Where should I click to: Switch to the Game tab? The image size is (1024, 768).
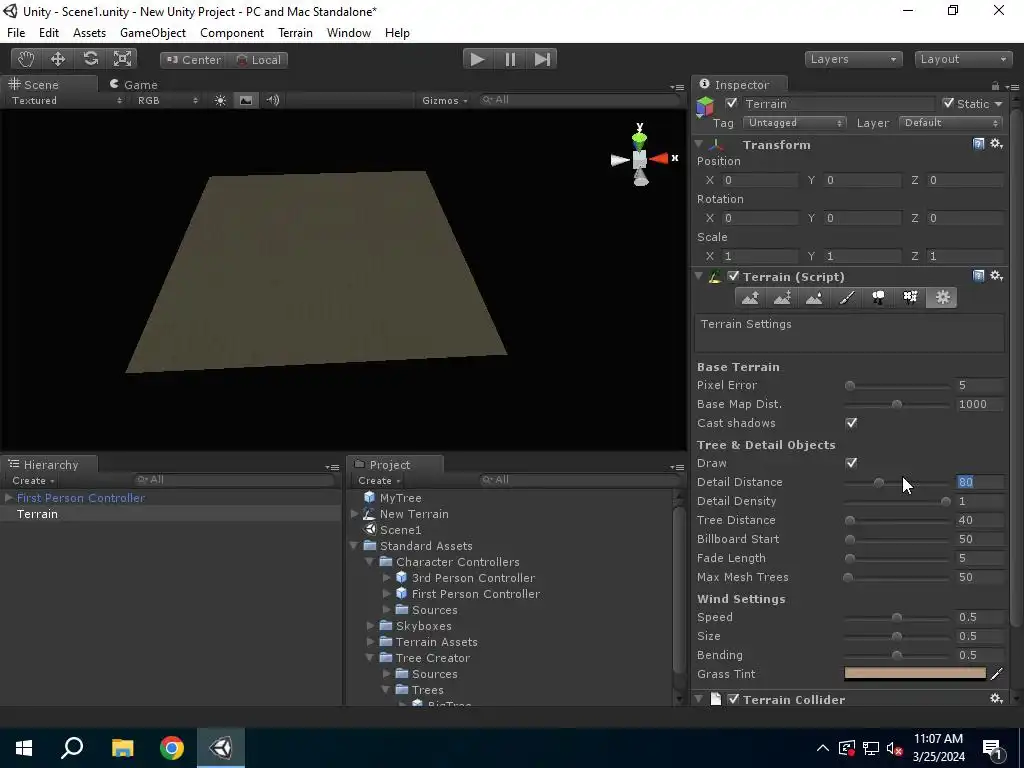[x=134, y=85]
